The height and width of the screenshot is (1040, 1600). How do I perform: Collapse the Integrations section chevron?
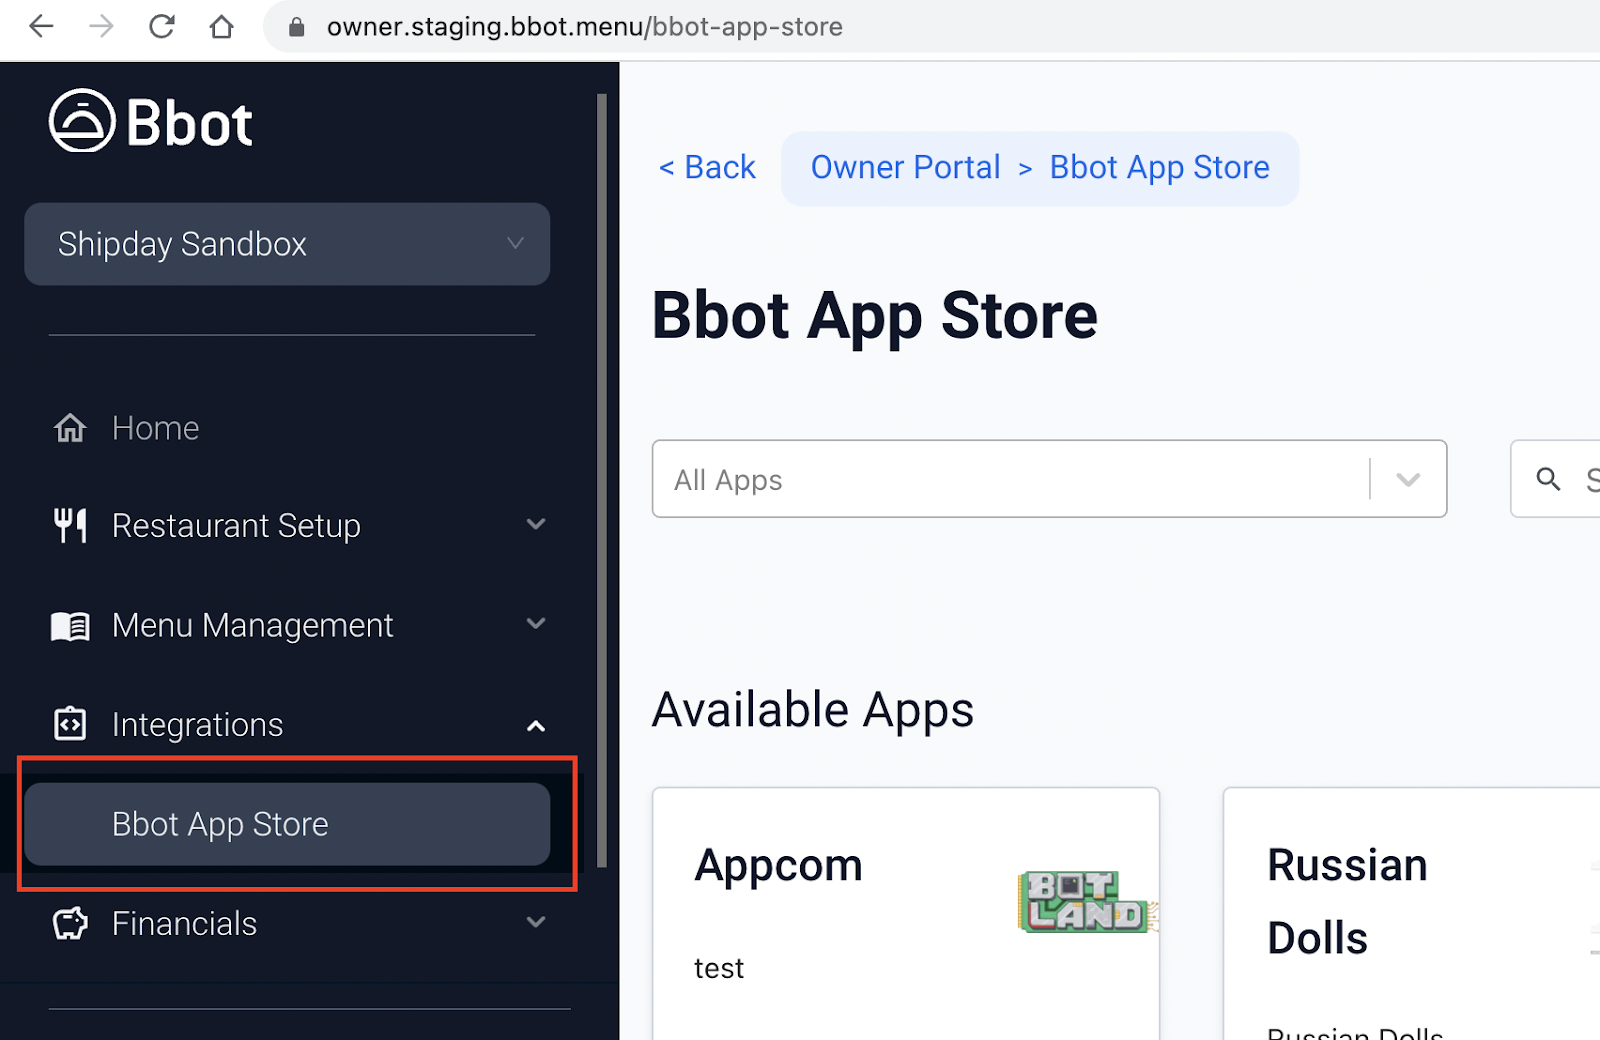pos(537,725)
